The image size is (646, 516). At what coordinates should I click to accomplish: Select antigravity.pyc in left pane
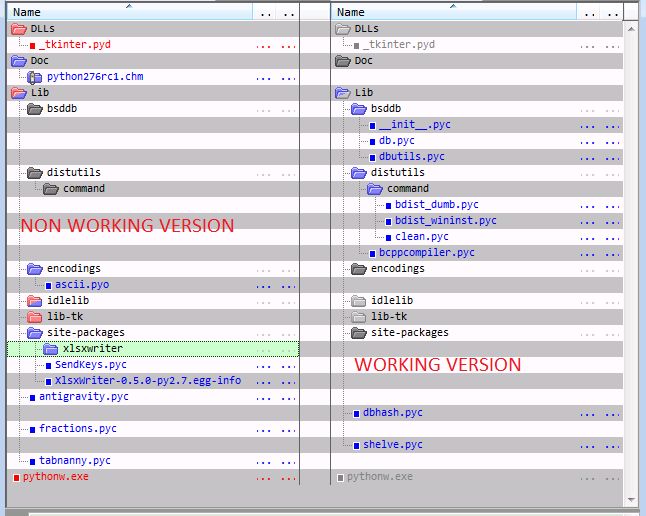84,396
